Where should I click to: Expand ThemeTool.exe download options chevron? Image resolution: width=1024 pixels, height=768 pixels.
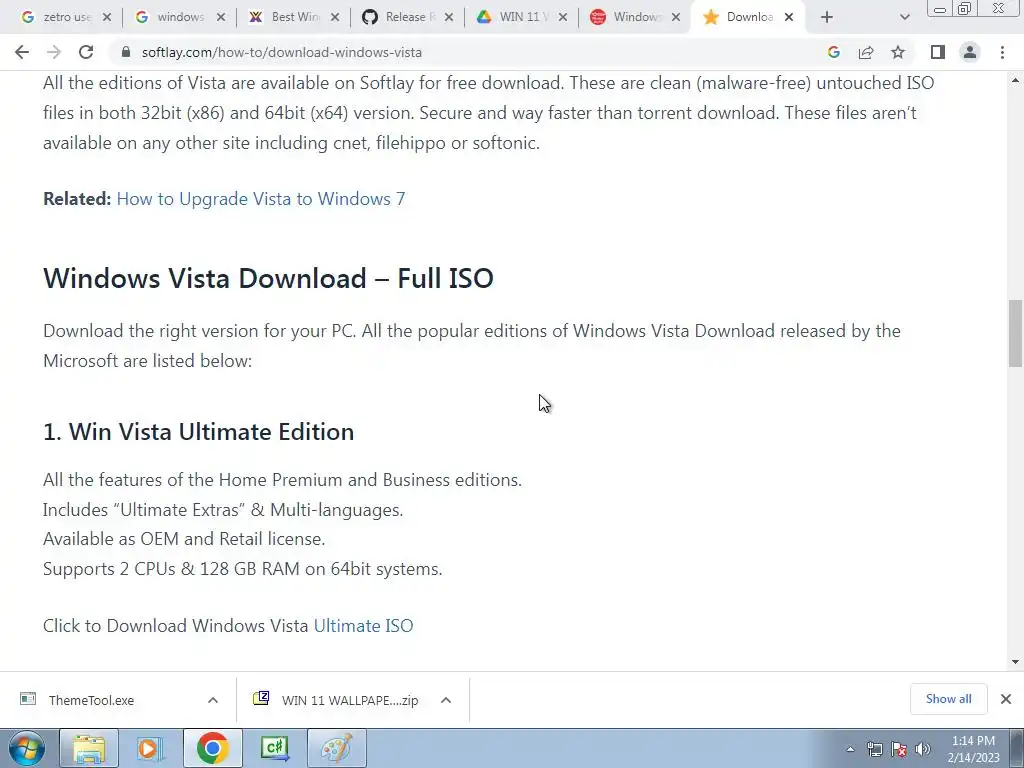pyautogui.click(x=213, y=700)
